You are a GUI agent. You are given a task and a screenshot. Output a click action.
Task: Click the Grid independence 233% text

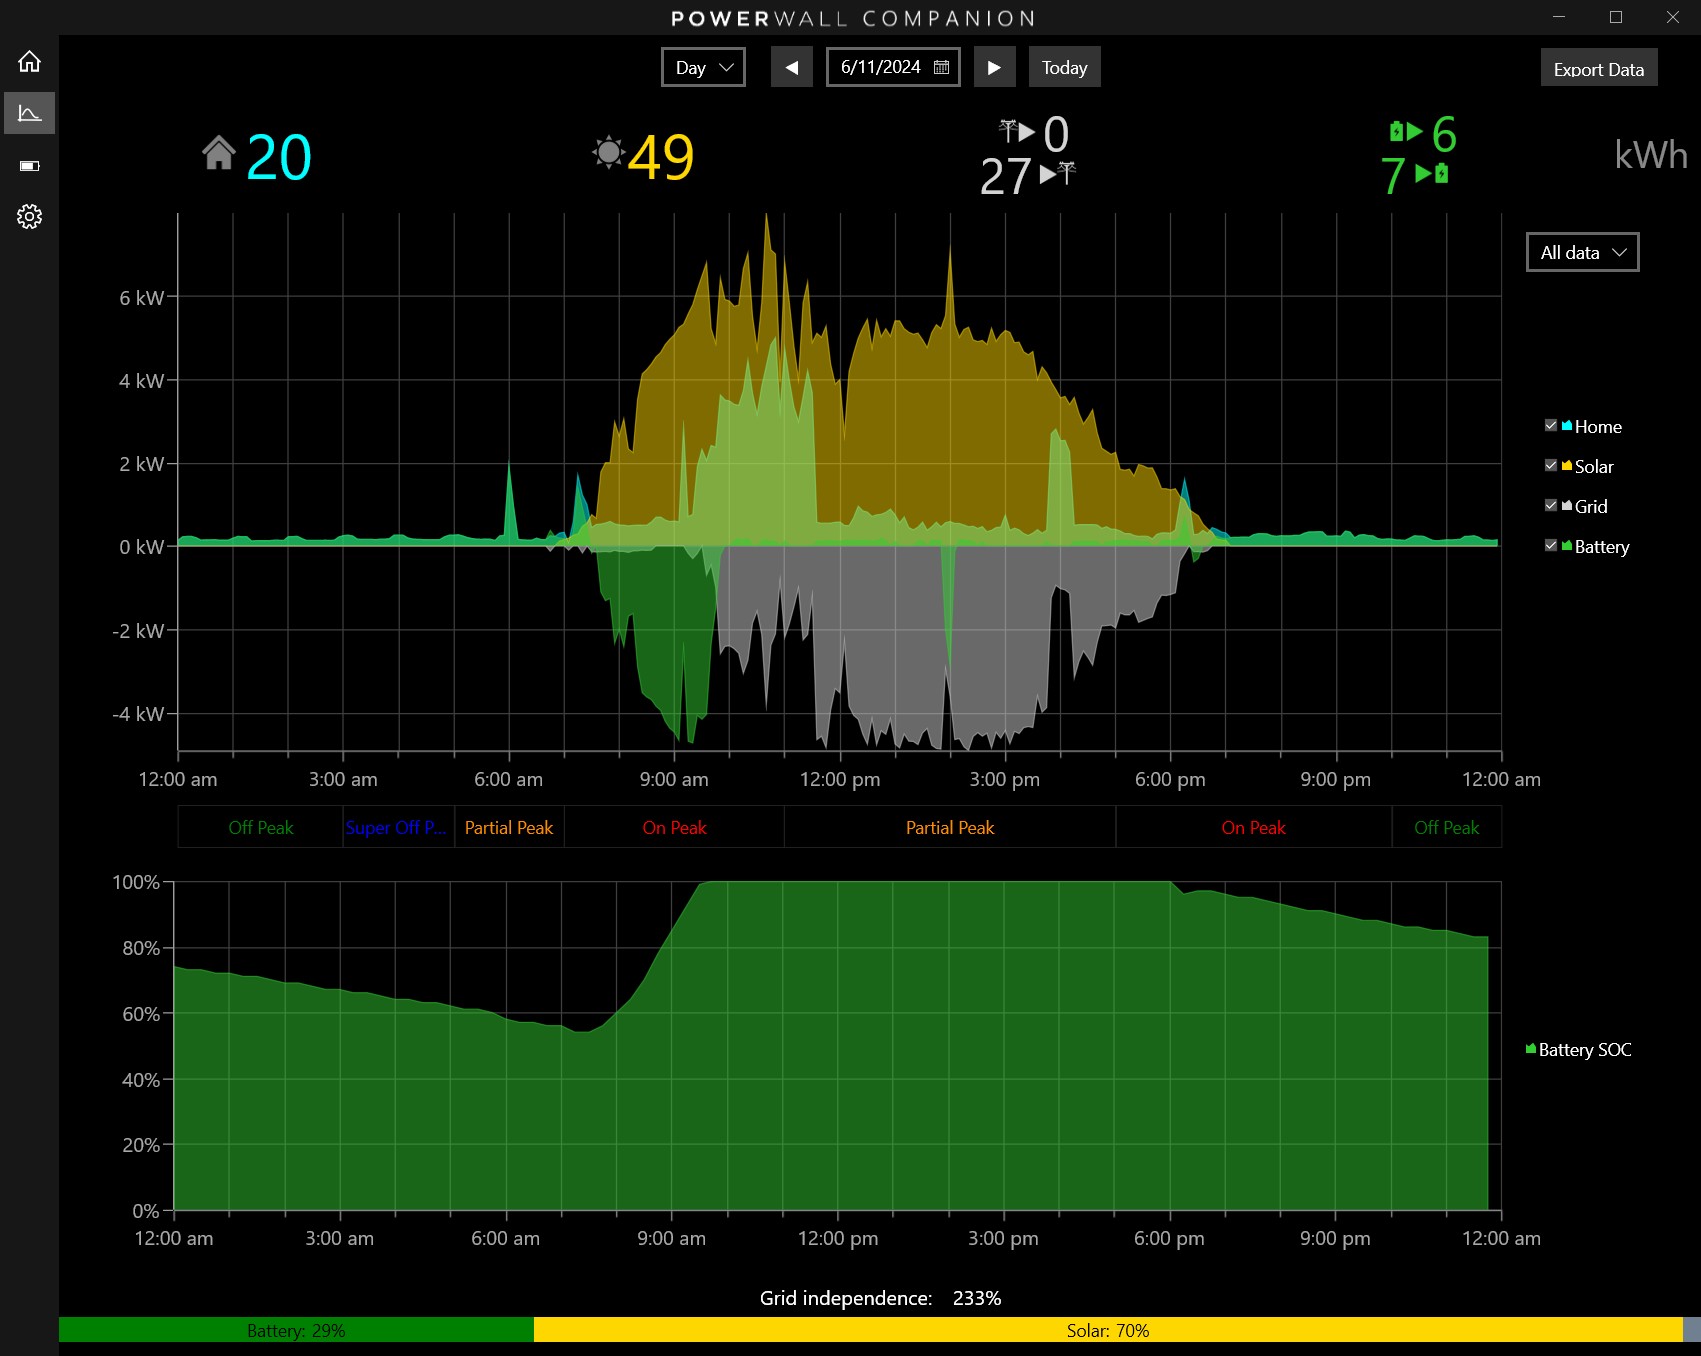tap(880, 1298)
